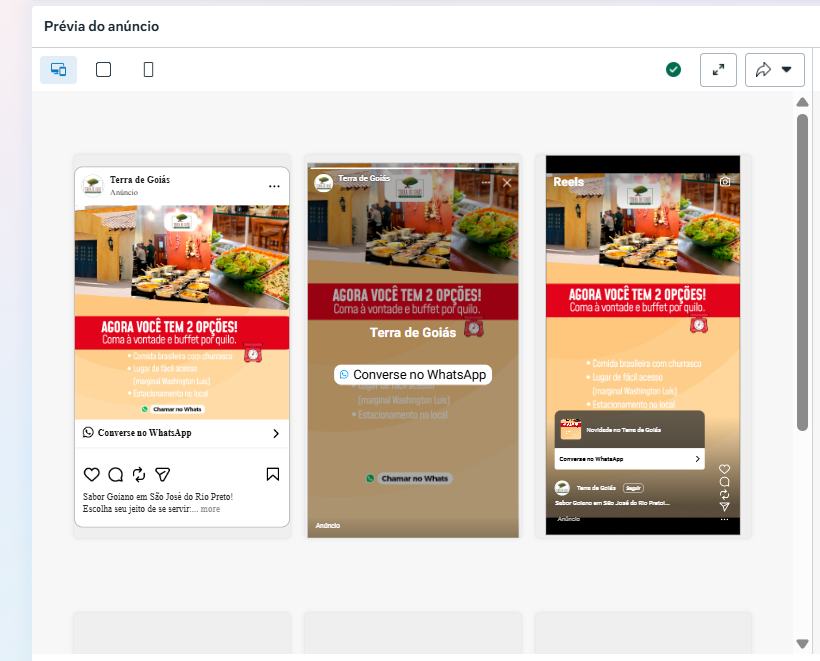
Task: Open the share preview dropdown button
Action: point(775,70)
